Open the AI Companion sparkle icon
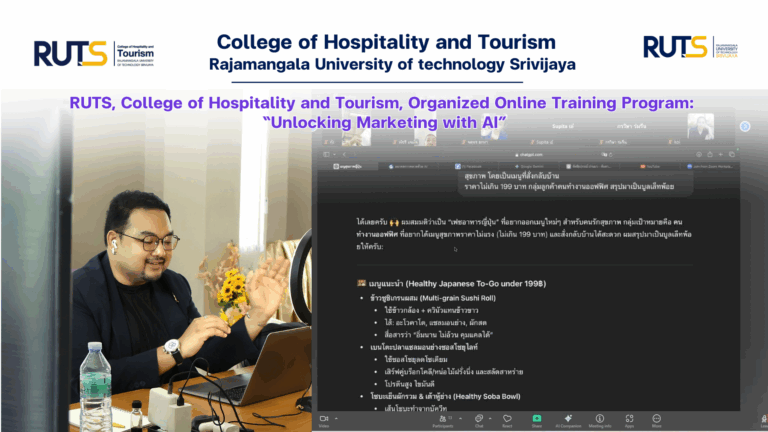The width and height of the screenshot is (768, 432). 568,418
